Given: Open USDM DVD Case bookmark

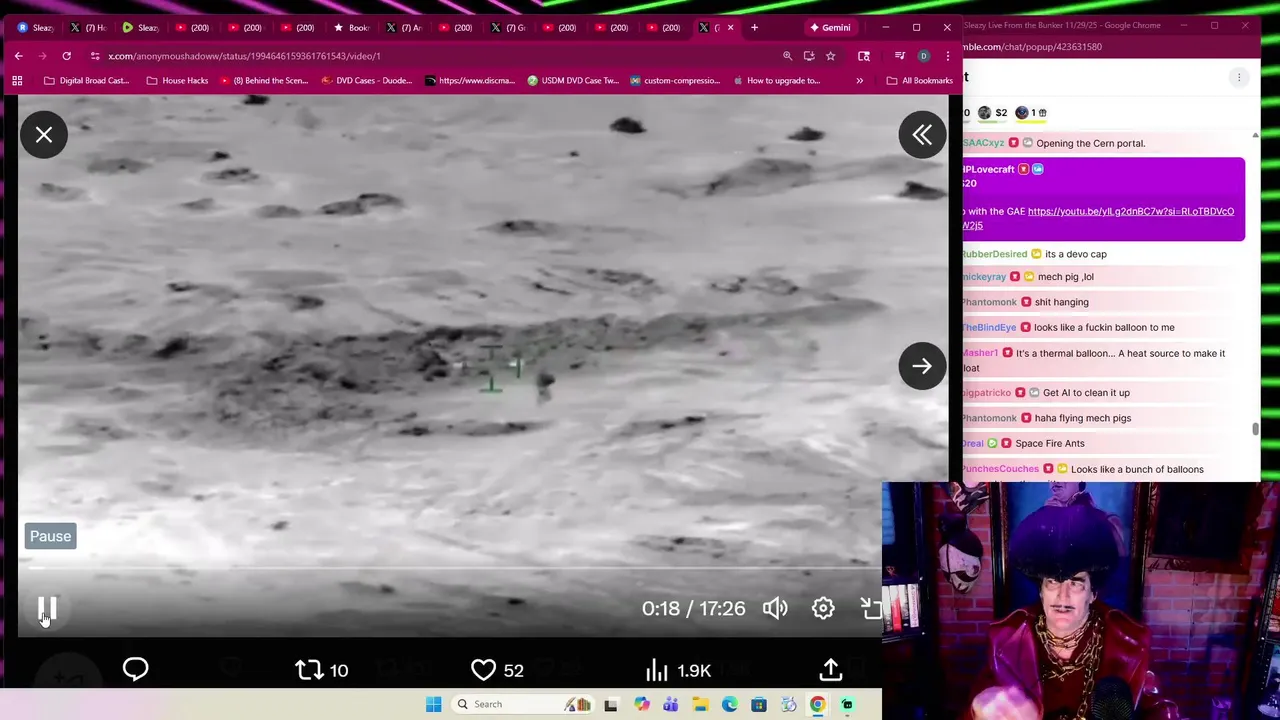Looking at the screenshot, I should [573, 81].
